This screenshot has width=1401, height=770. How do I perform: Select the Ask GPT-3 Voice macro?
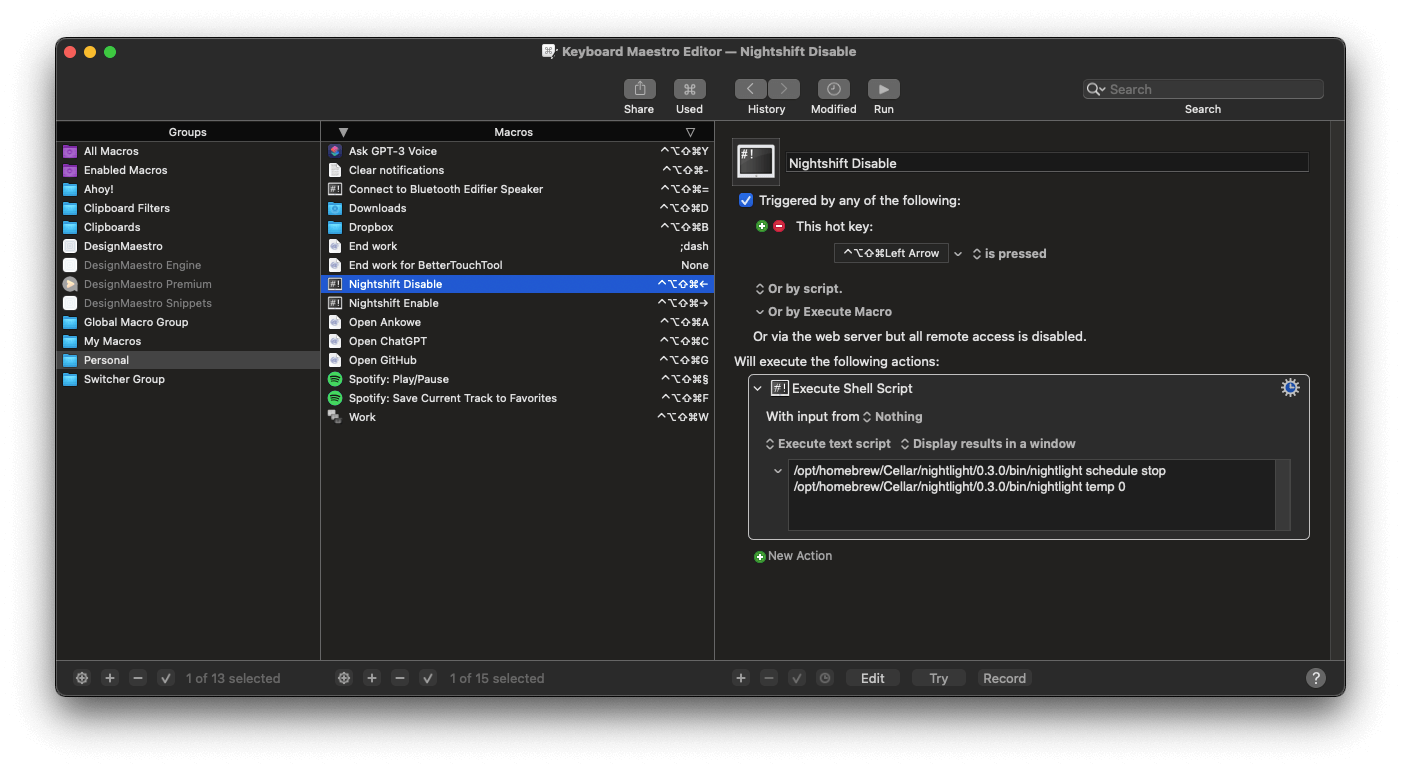tap(517, 151)
